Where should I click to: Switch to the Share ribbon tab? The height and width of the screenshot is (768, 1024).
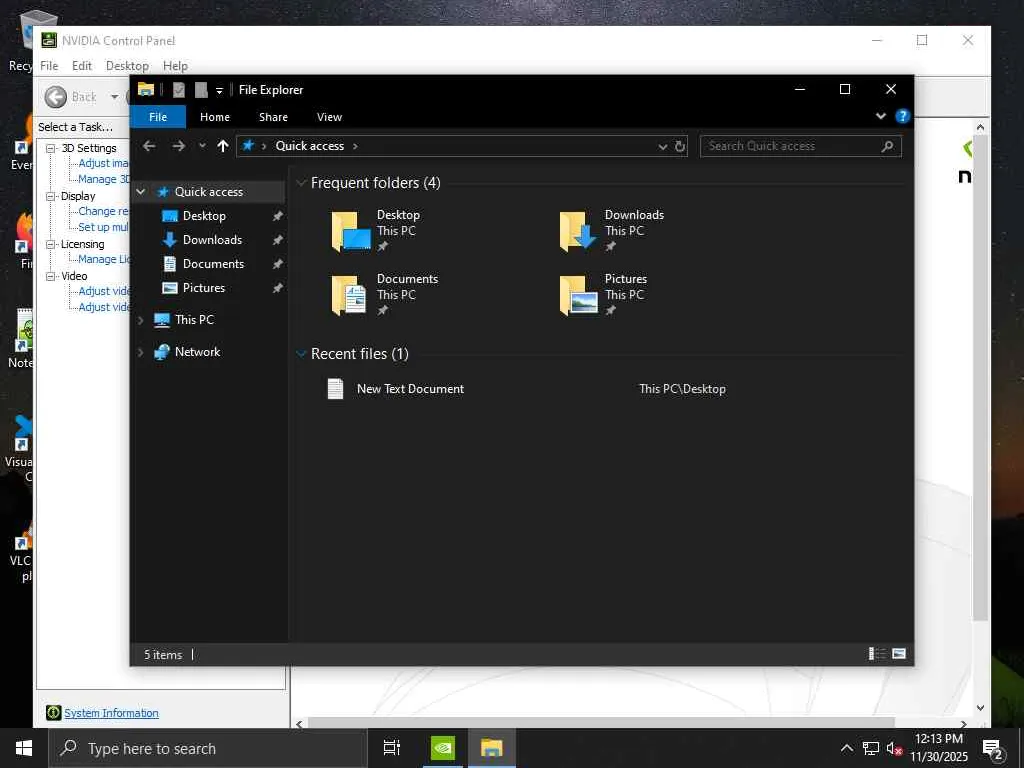click(273, 117)
